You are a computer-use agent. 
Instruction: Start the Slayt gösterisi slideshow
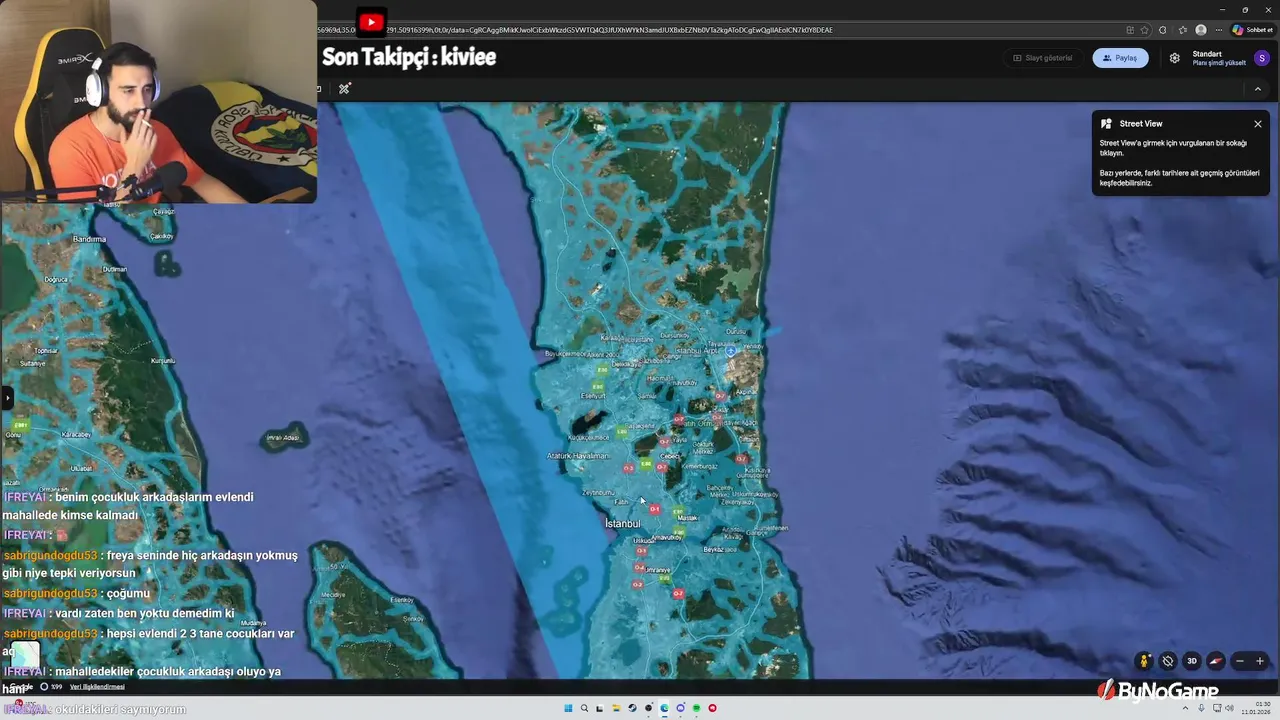click(1042, 58)
